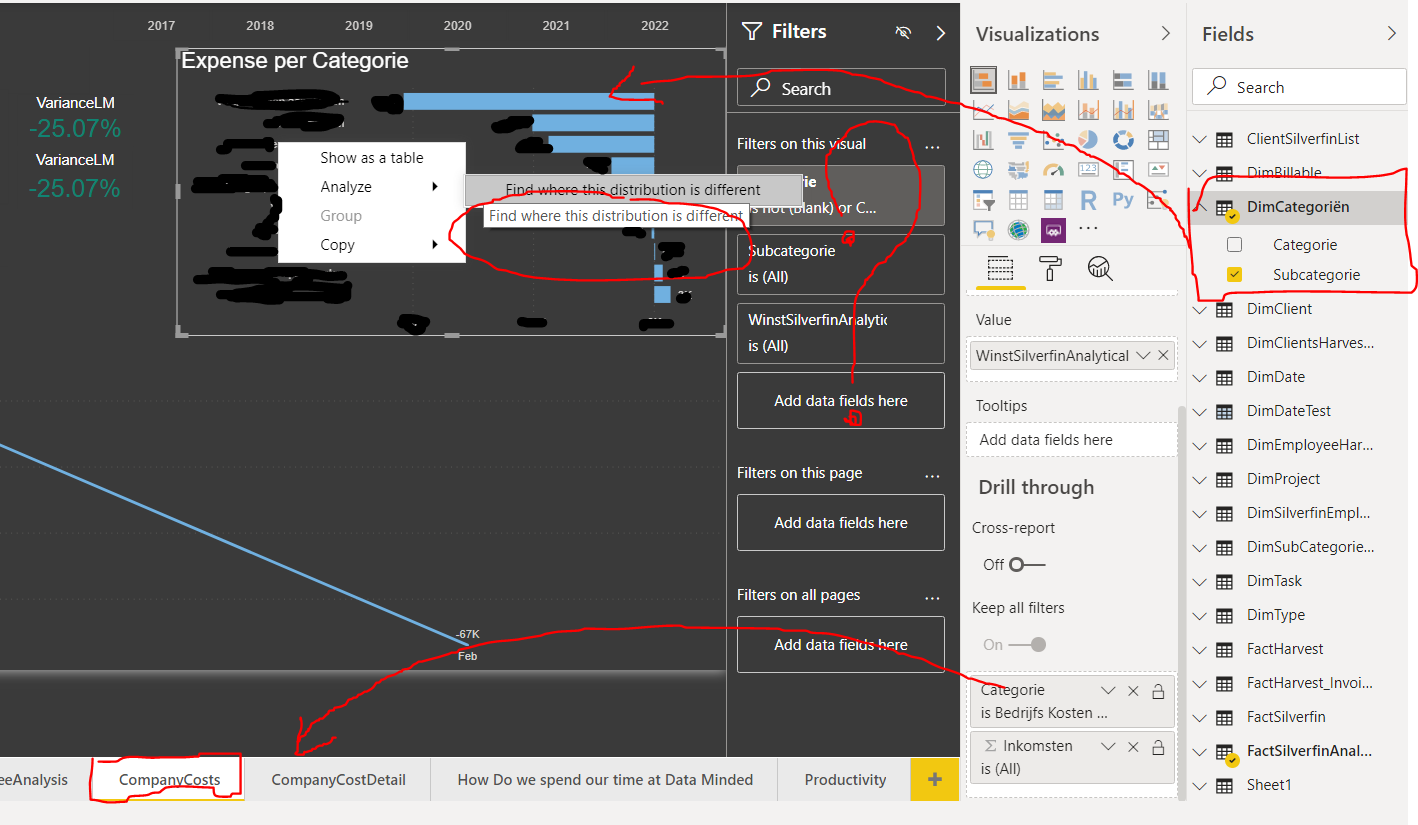This screenshot has width=1418, height=825.
Task: Remove WinstSilverfinAnalytical from Value well
Action: point(1164,355)
